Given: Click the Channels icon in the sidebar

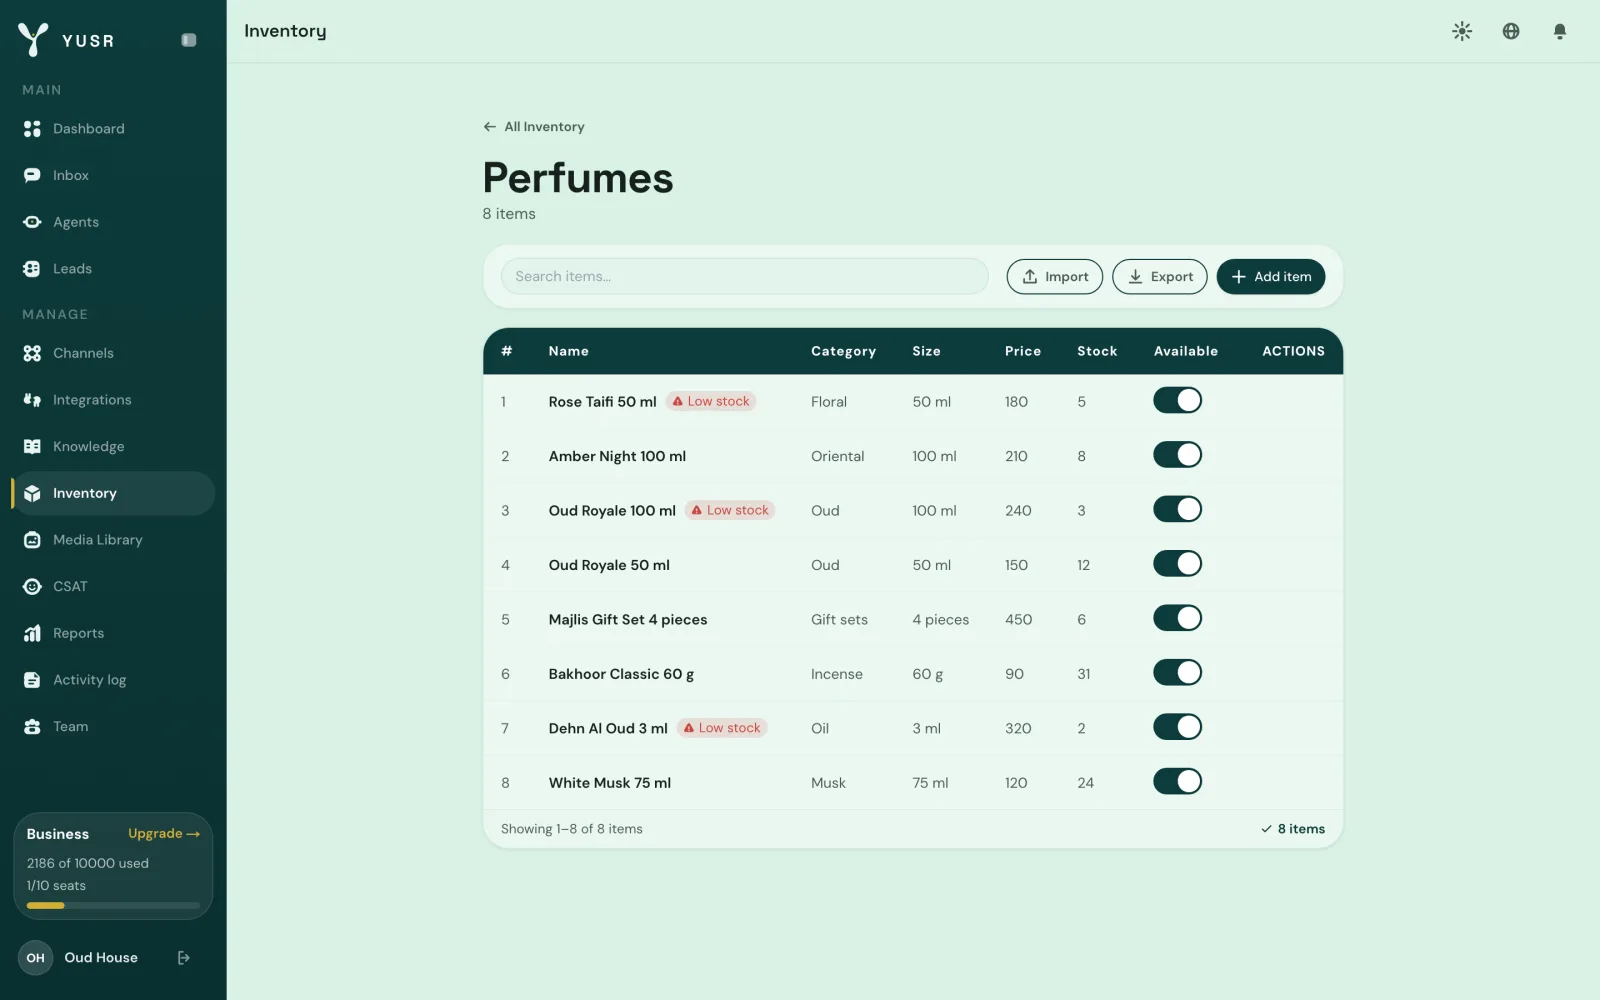Looking at the screenshot, I should 32,353.
